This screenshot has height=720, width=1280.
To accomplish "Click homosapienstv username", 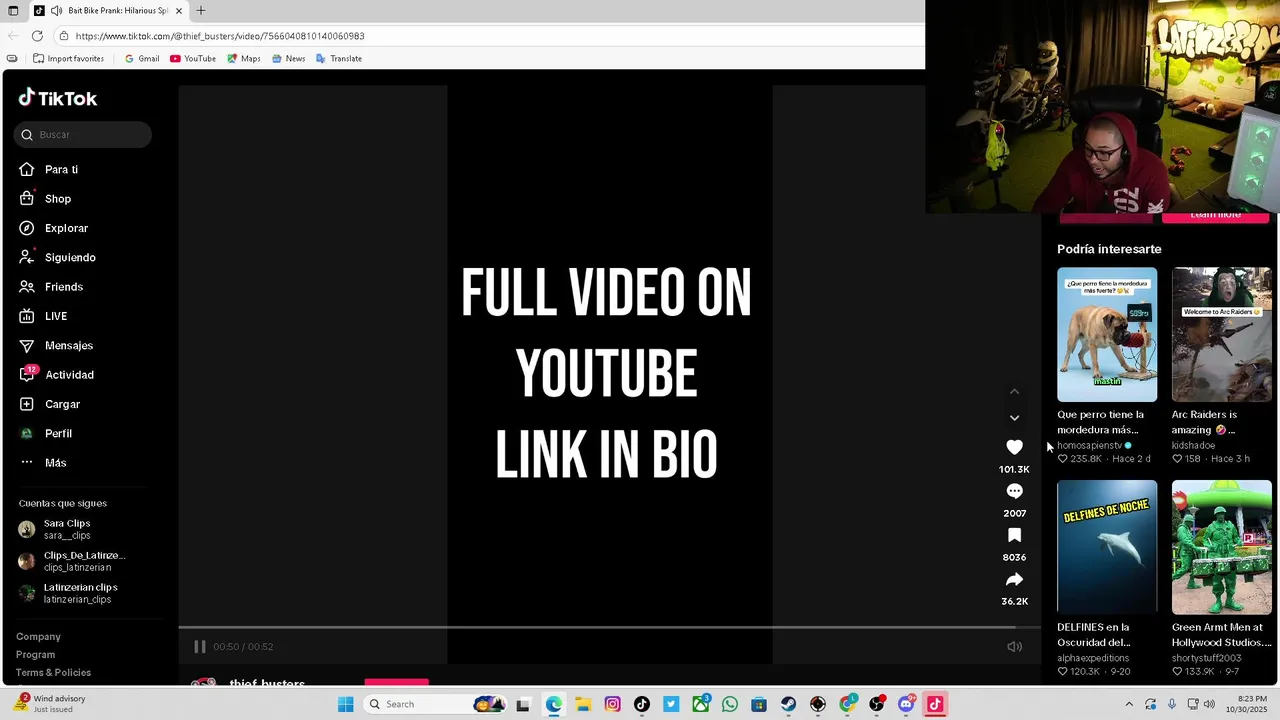I will 1089,445.
